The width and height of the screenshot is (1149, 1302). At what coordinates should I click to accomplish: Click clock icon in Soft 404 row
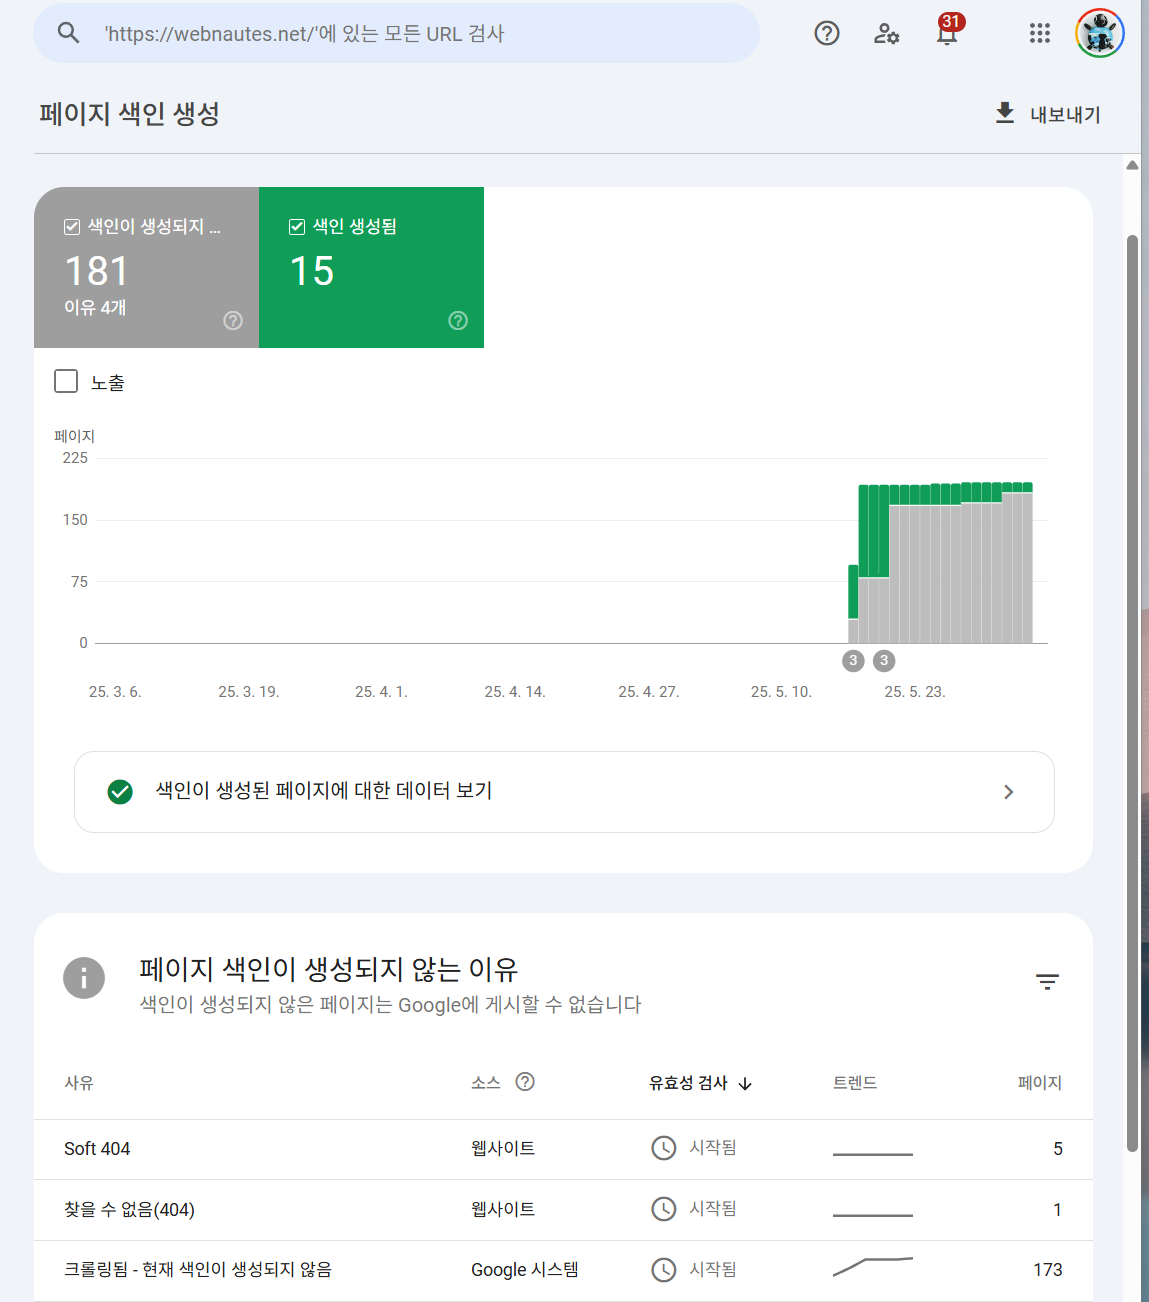pyautogui.click(x=664, y=1148)
